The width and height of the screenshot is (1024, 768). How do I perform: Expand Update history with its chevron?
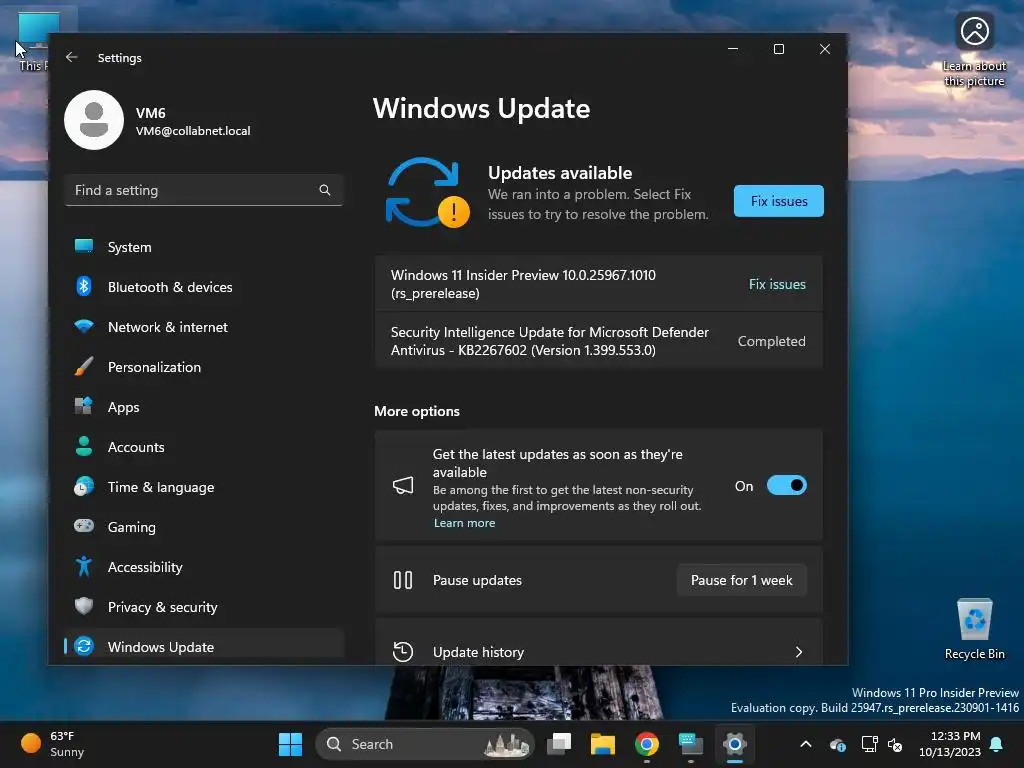coord(799,652)
